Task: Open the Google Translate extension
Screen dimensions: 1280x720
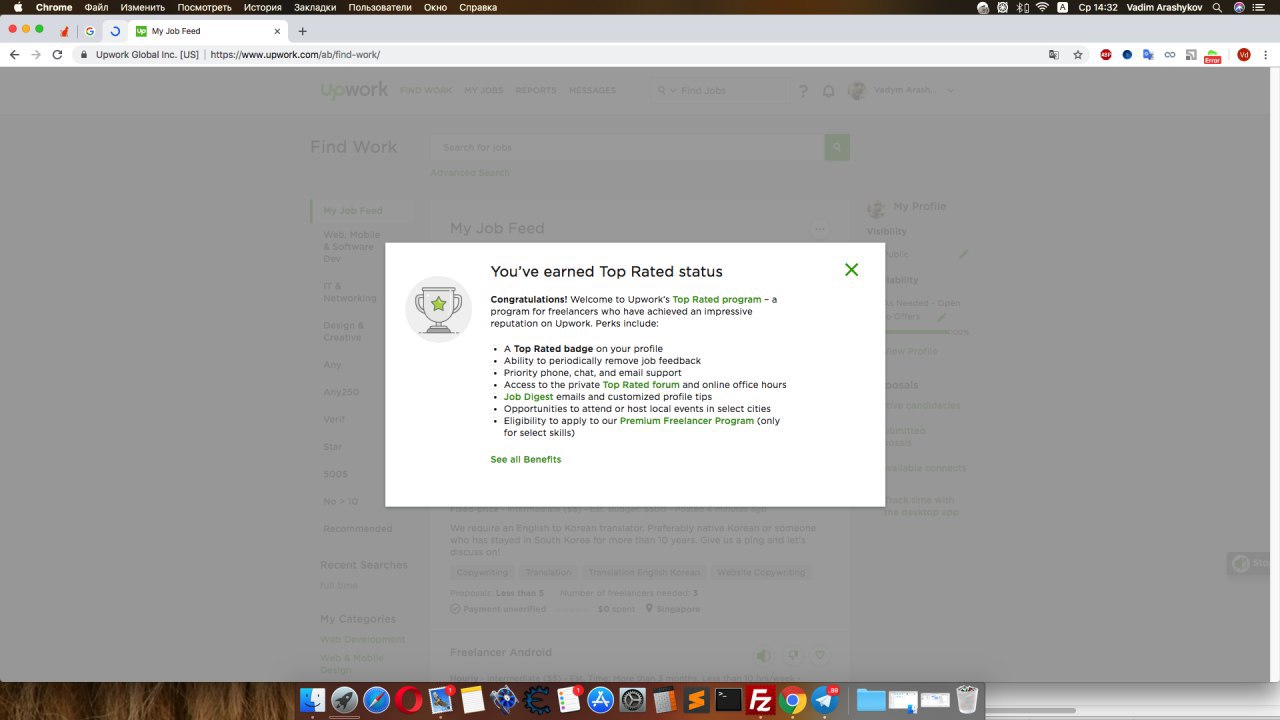Action: pyautogui.click(x=1148, y=55)
